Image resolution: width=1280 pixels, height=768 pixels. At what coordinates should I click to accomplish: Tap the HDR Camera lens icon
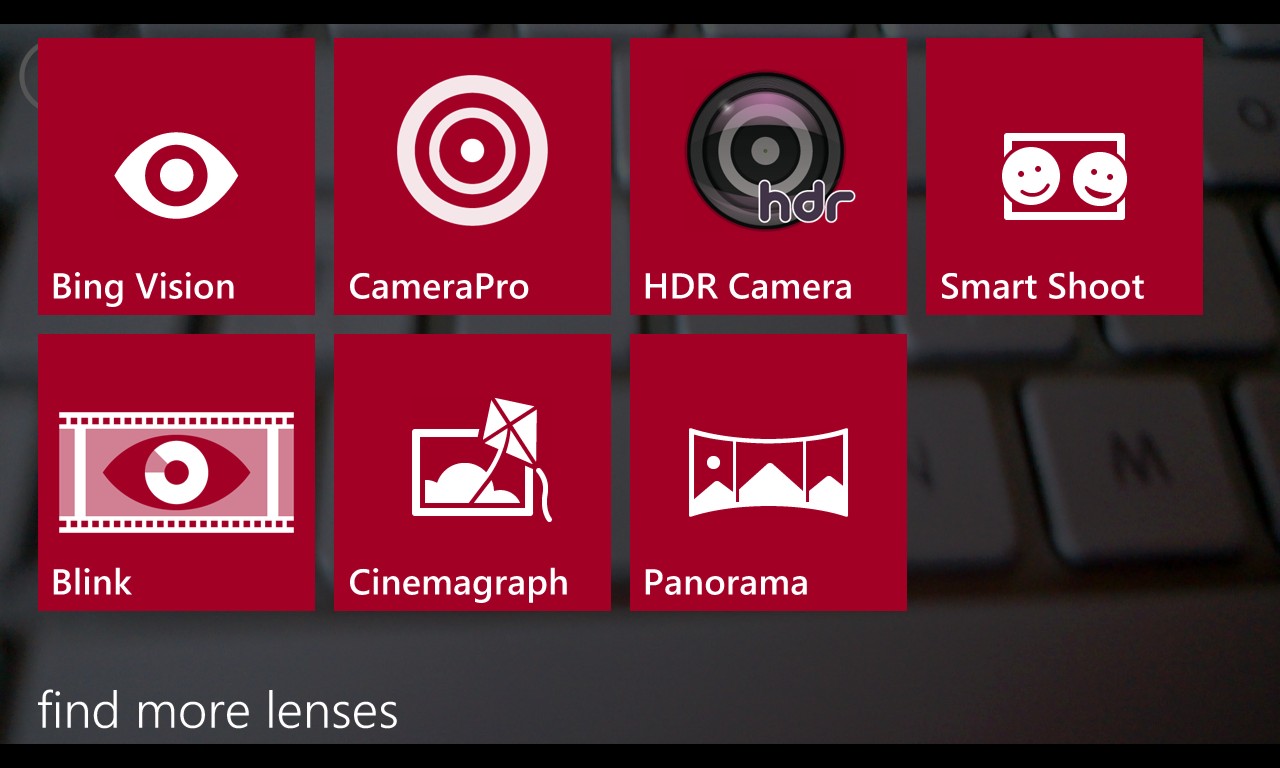coord(768,150)
